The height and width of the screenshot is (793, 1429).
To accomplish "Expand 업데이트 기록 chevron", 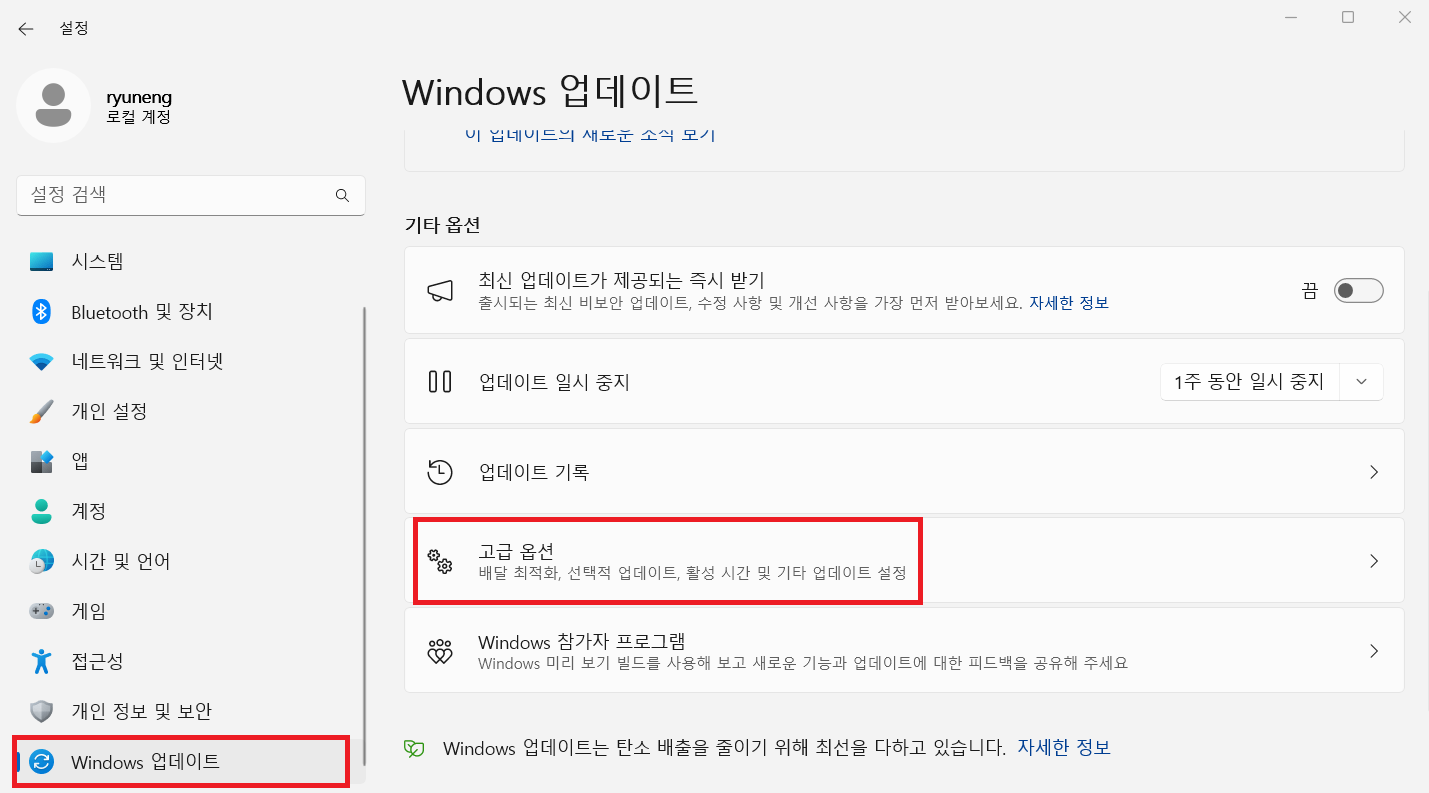I will [x=1374, y=472].
